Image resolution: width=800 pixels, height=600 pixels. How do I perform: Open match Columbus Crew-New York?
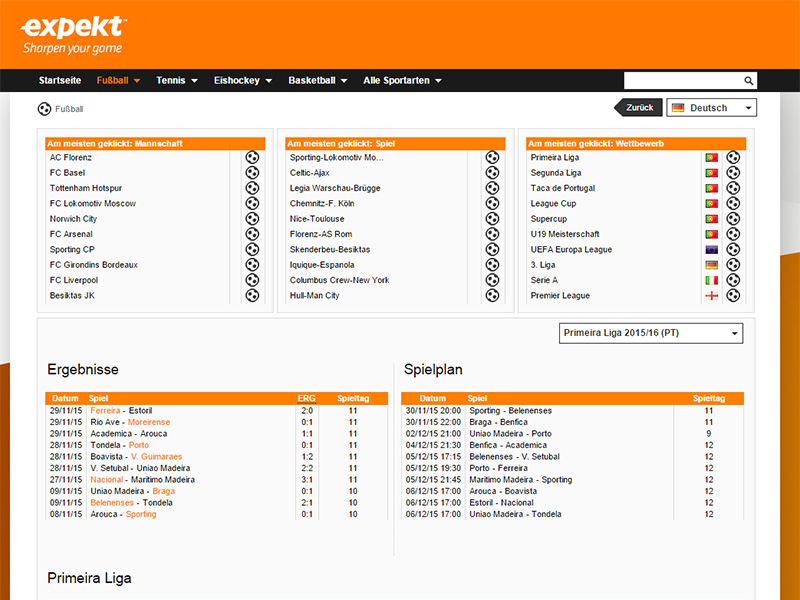pyautogui.click(x=339, y=280)
